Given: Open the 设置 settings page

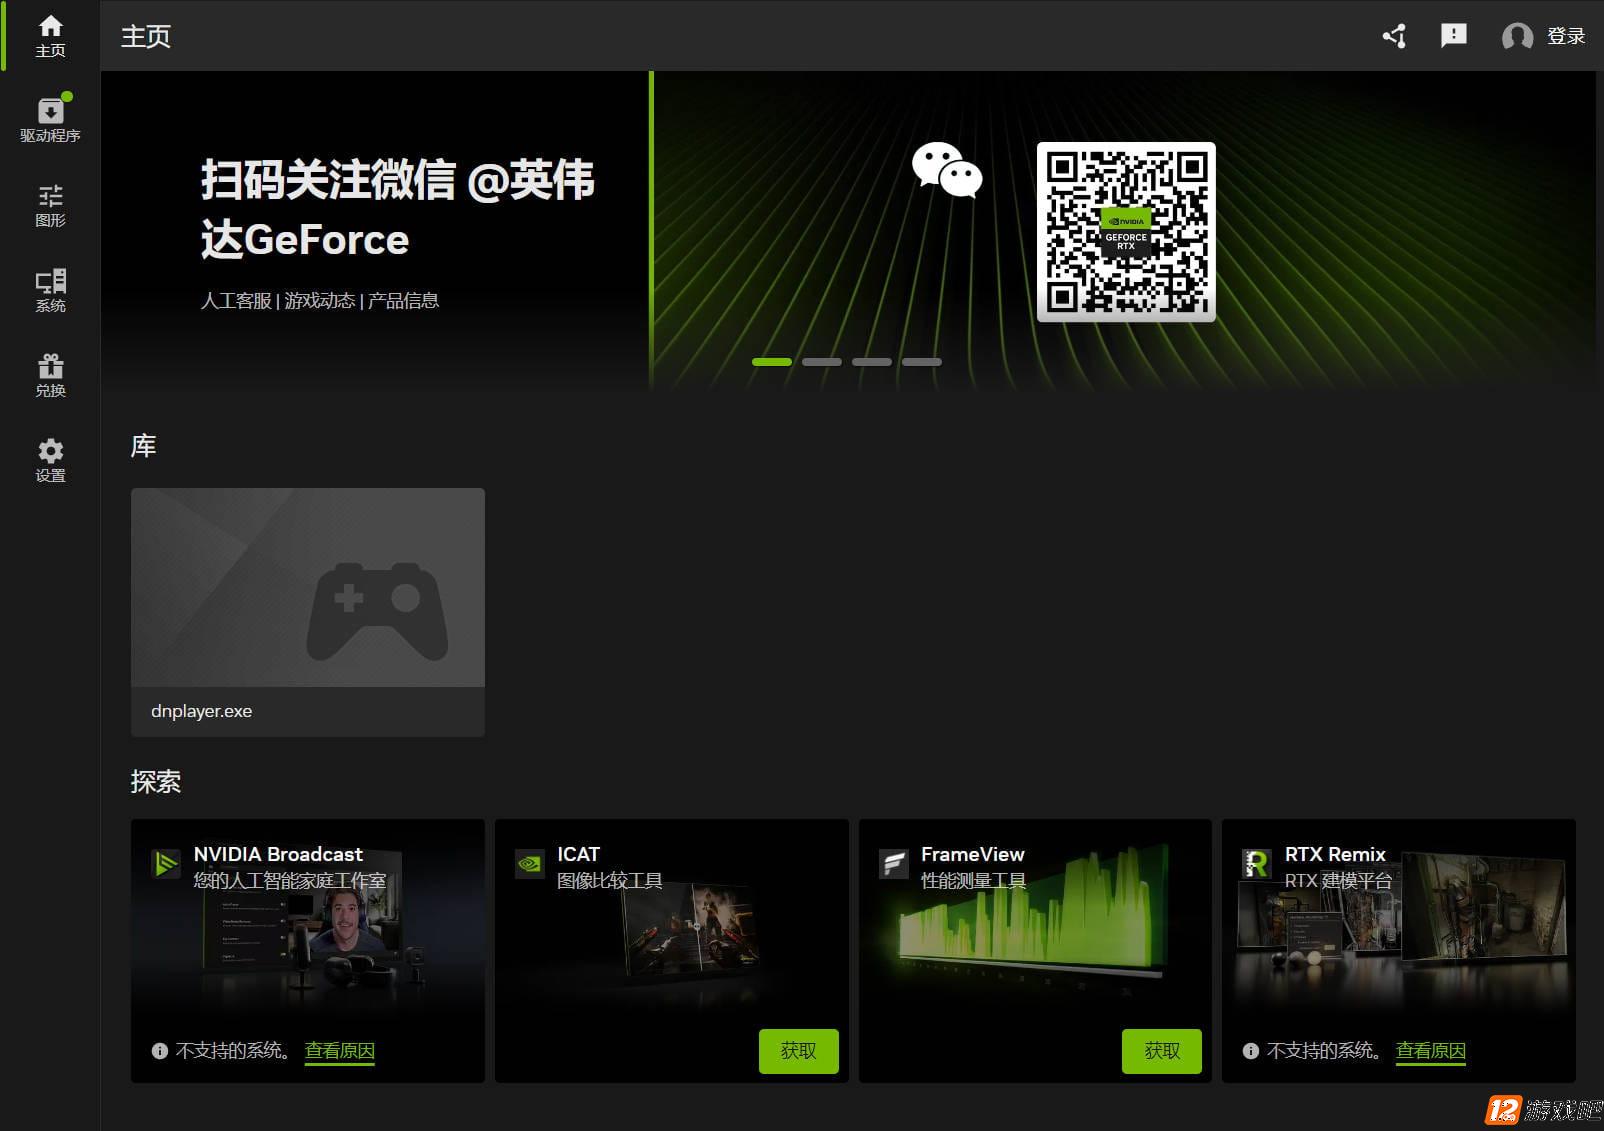Looking at the screenshot, I should coord(50,461).
